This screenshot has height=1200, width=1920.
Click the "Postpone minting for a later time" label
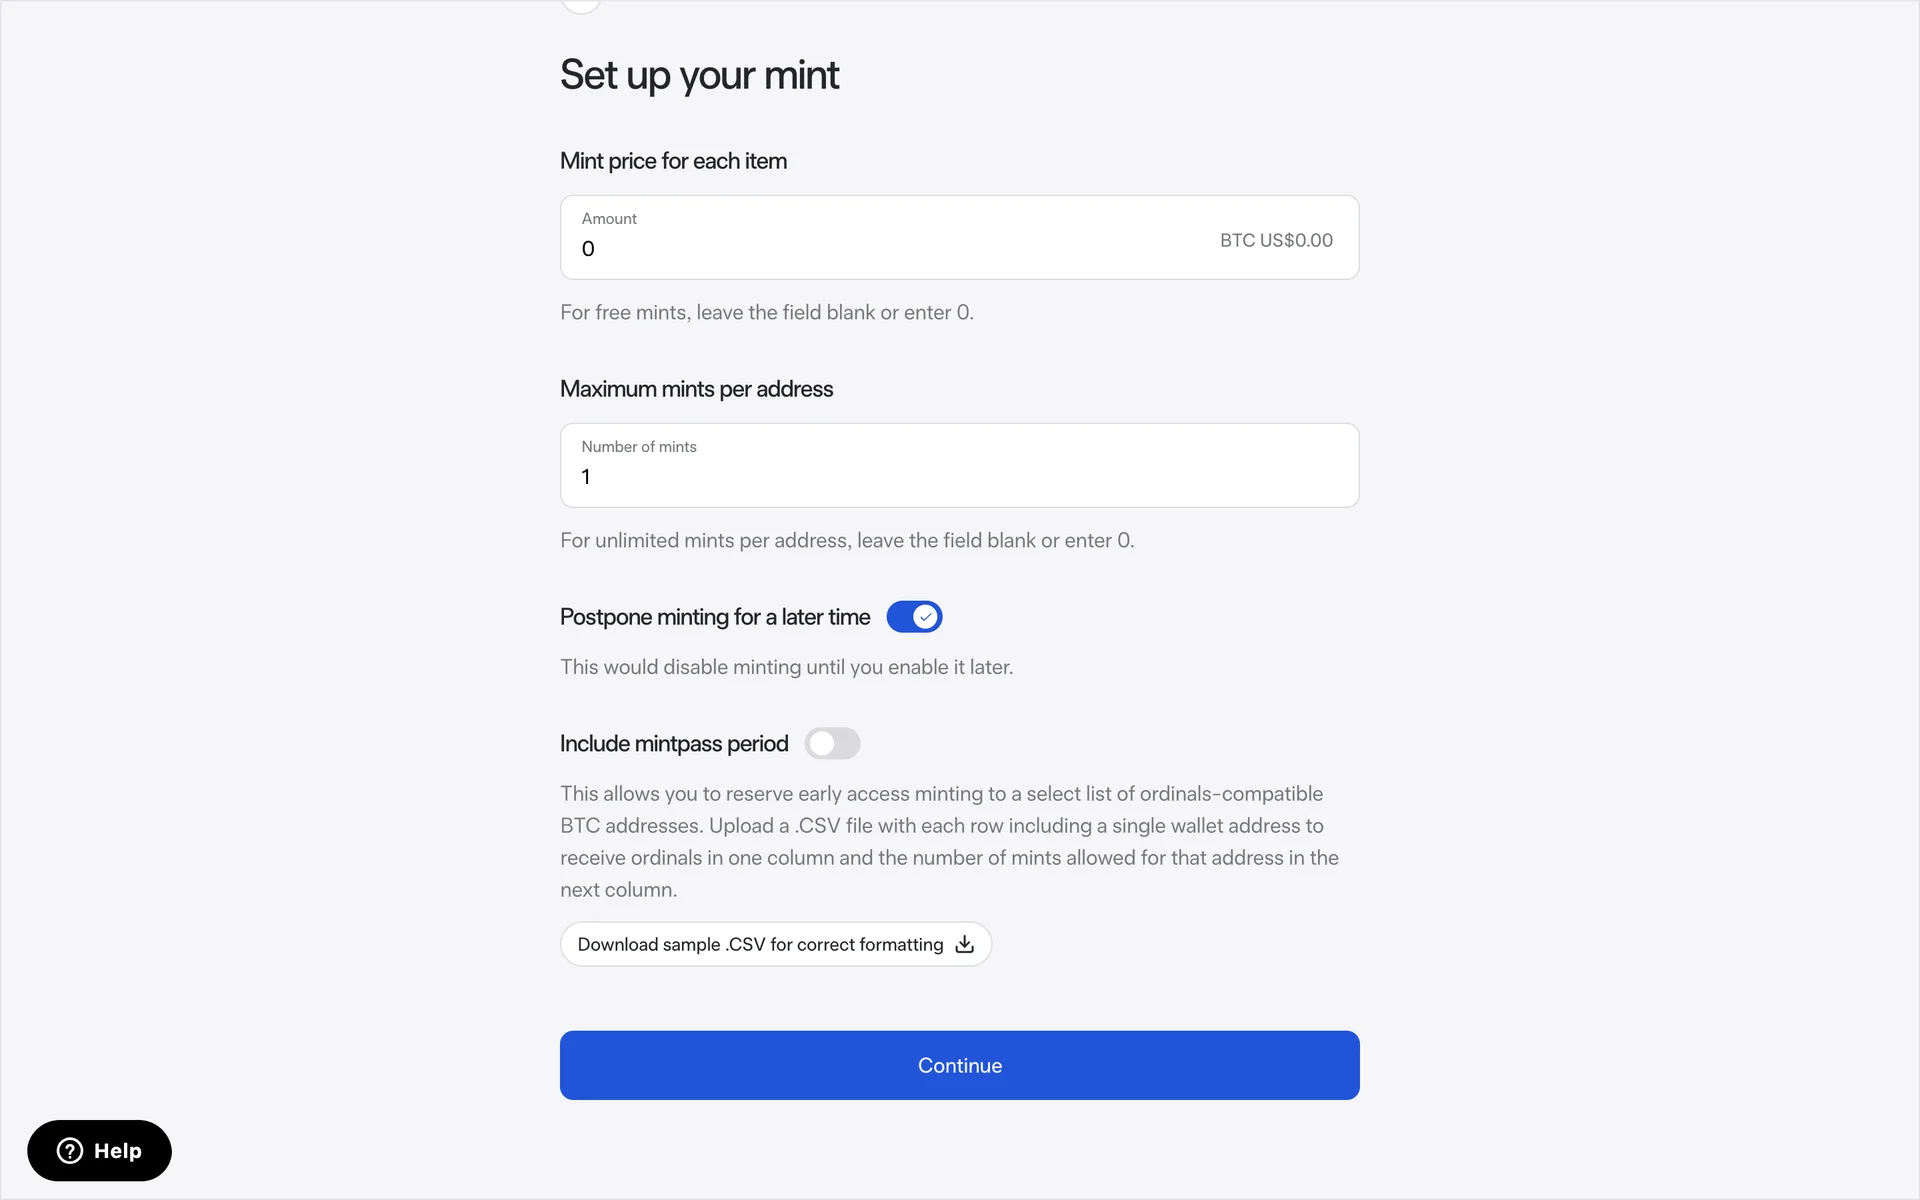coord(714,617)
